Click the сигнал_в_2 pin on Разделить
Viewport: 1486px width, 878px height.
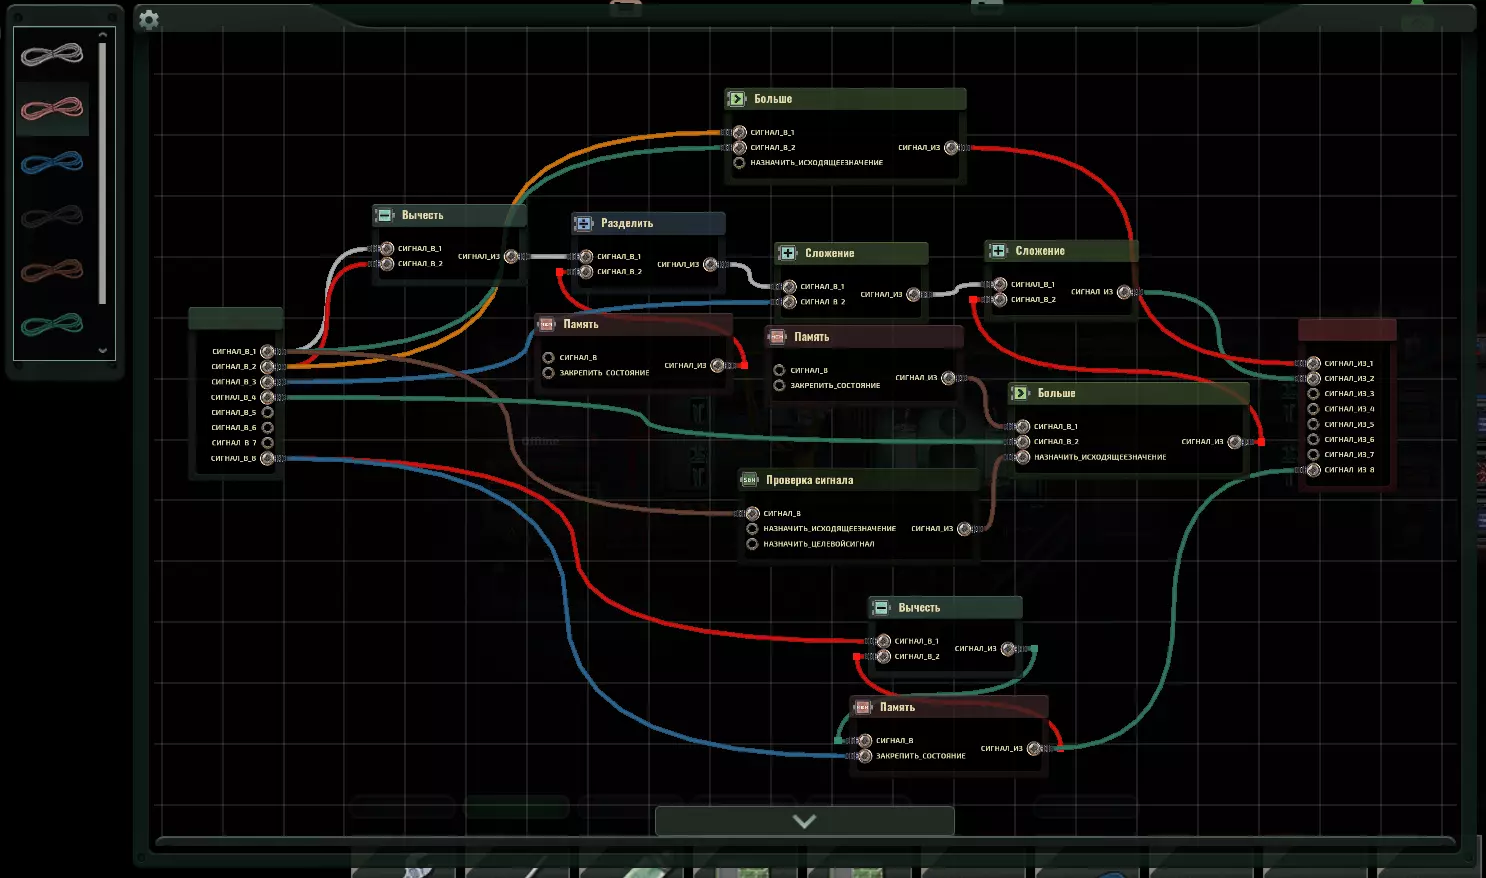587,271
